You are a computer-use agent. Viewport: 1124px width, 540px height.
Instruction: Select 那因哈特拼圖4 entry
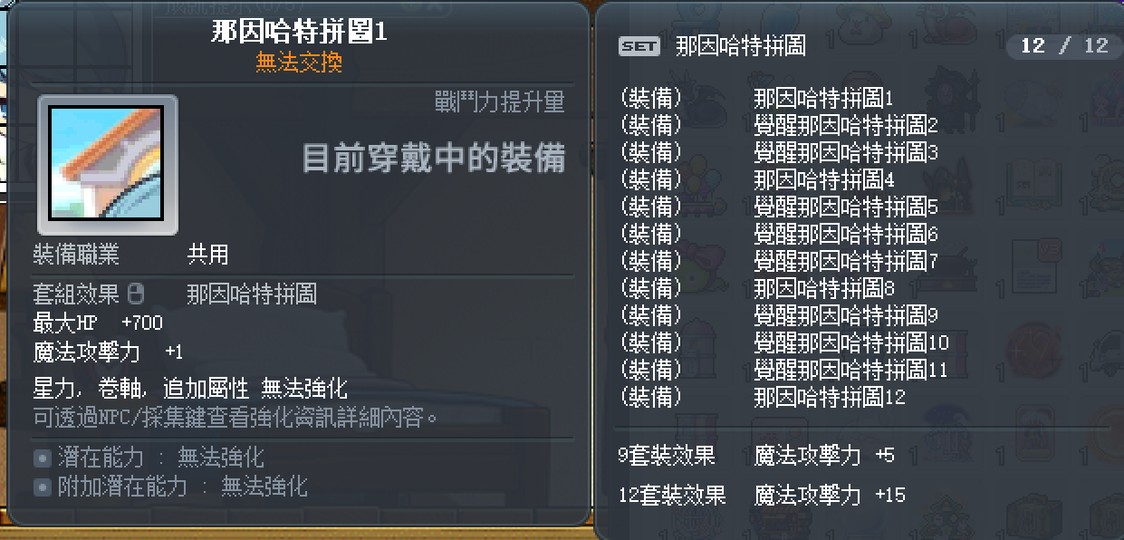coord(823,180)
